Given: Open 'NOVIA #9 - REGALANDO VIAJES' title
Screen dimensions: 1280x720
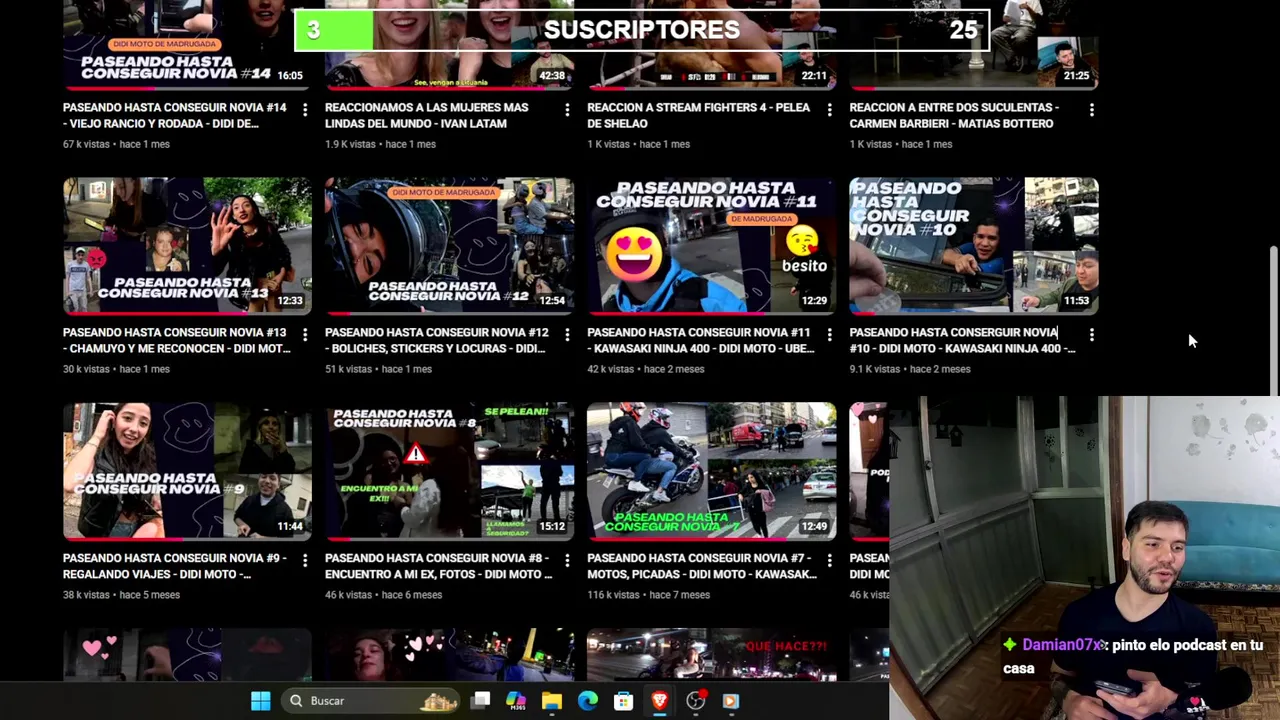Looking at the screenshot, I should pos(174,566).
